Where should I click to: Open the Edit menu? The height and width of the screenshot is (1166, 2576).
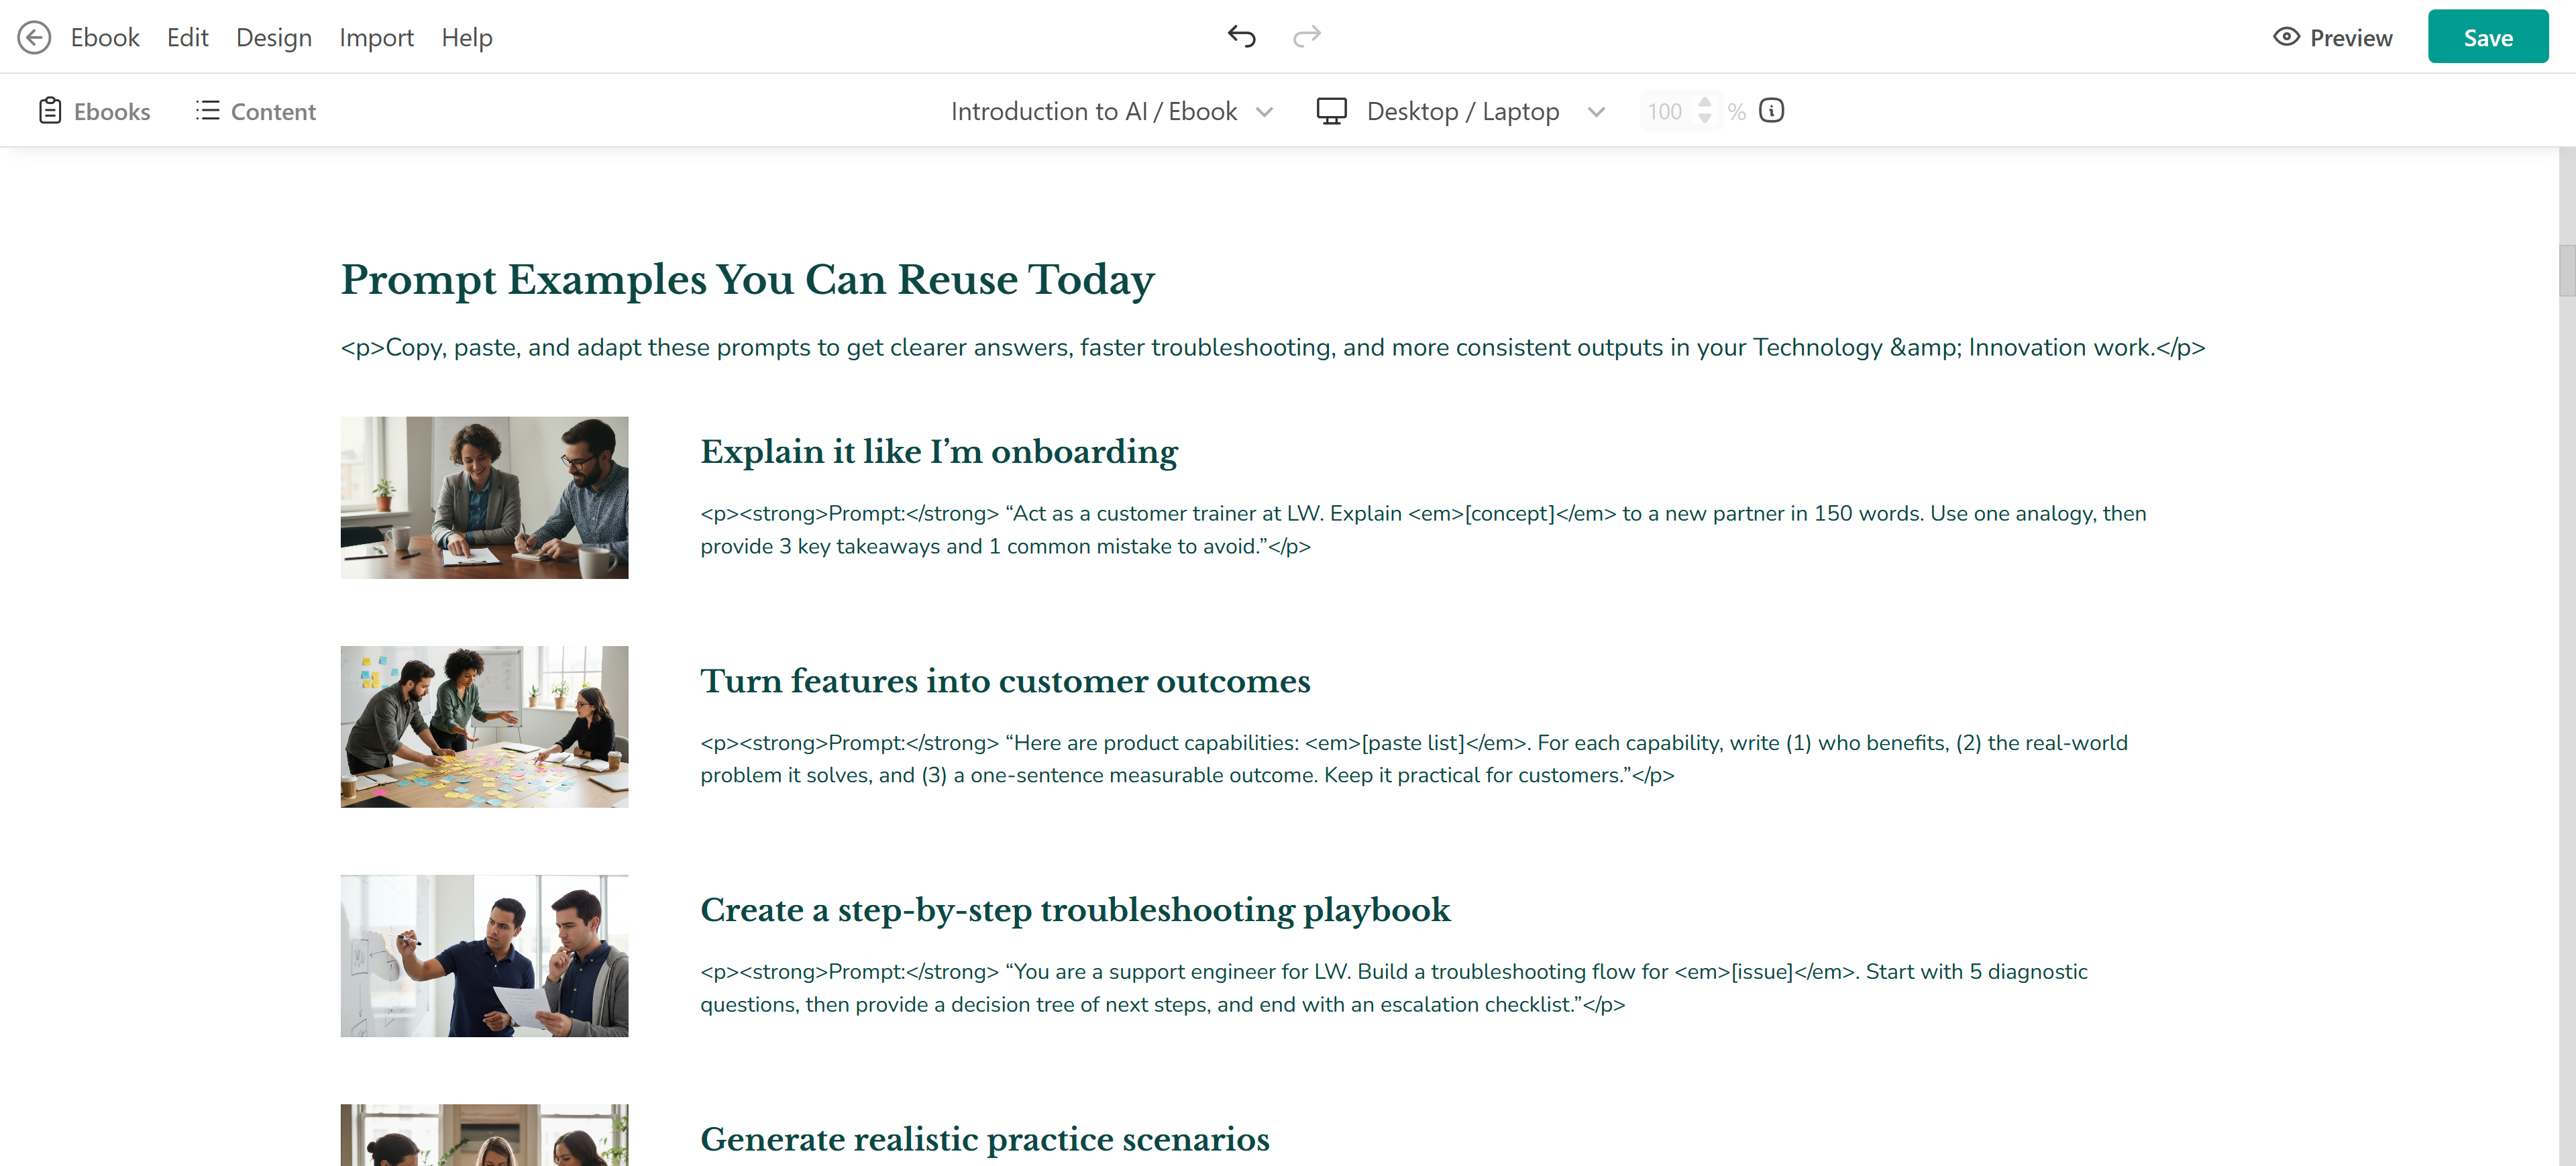coord(187,37)
